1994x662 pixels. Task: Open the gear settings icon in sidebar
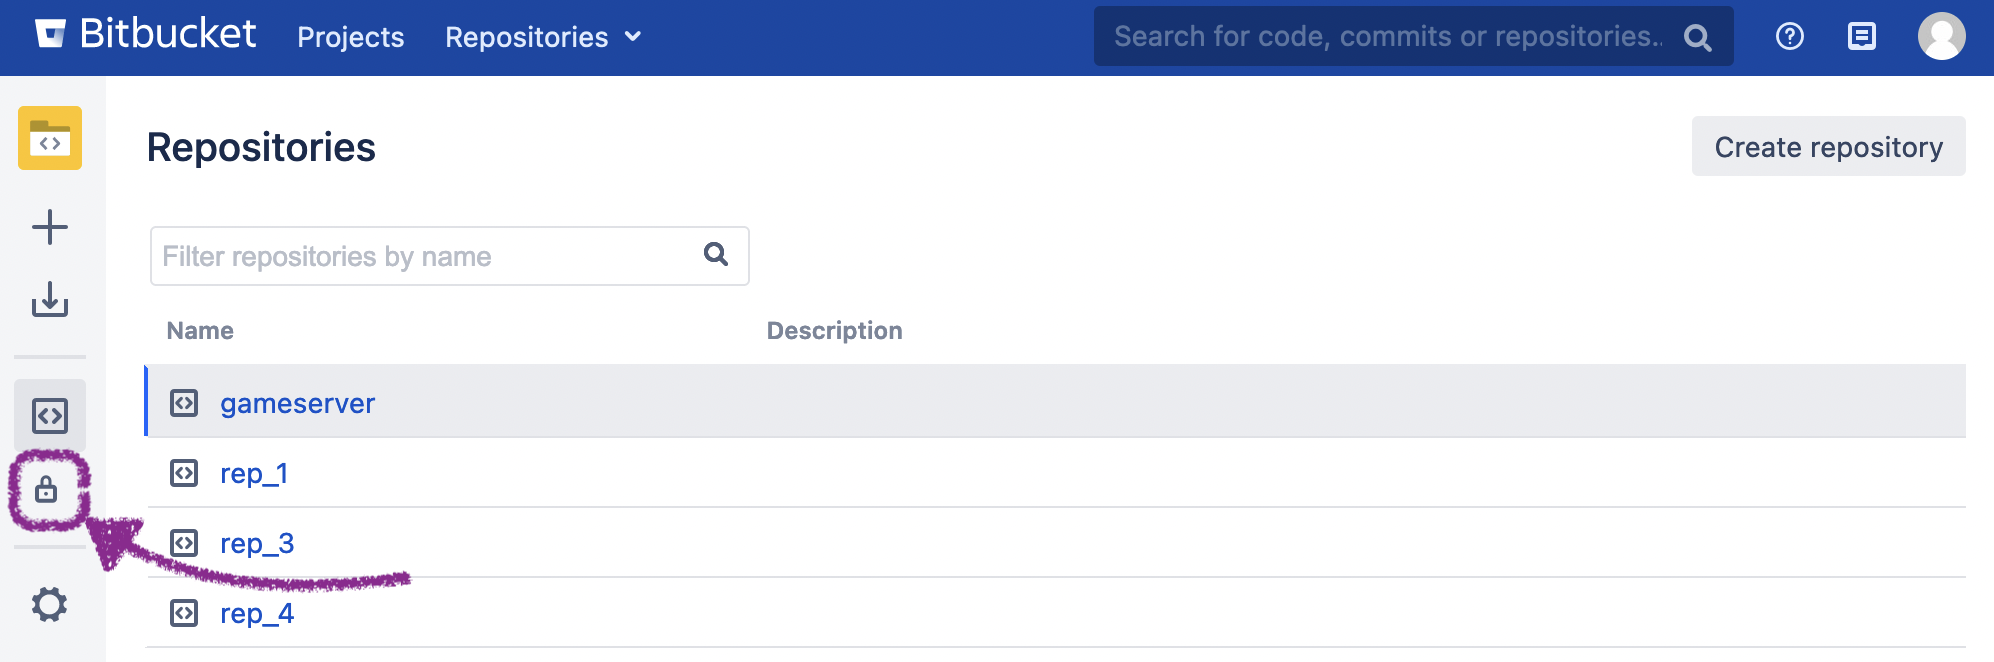(x=50, y=604)
